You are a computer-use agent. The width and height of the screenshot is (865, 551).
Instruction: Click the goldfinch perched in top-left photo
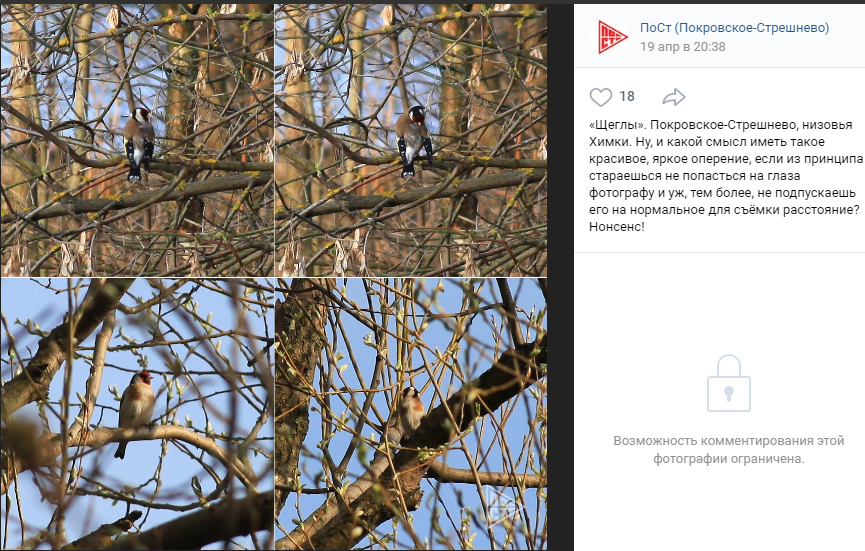139,143
